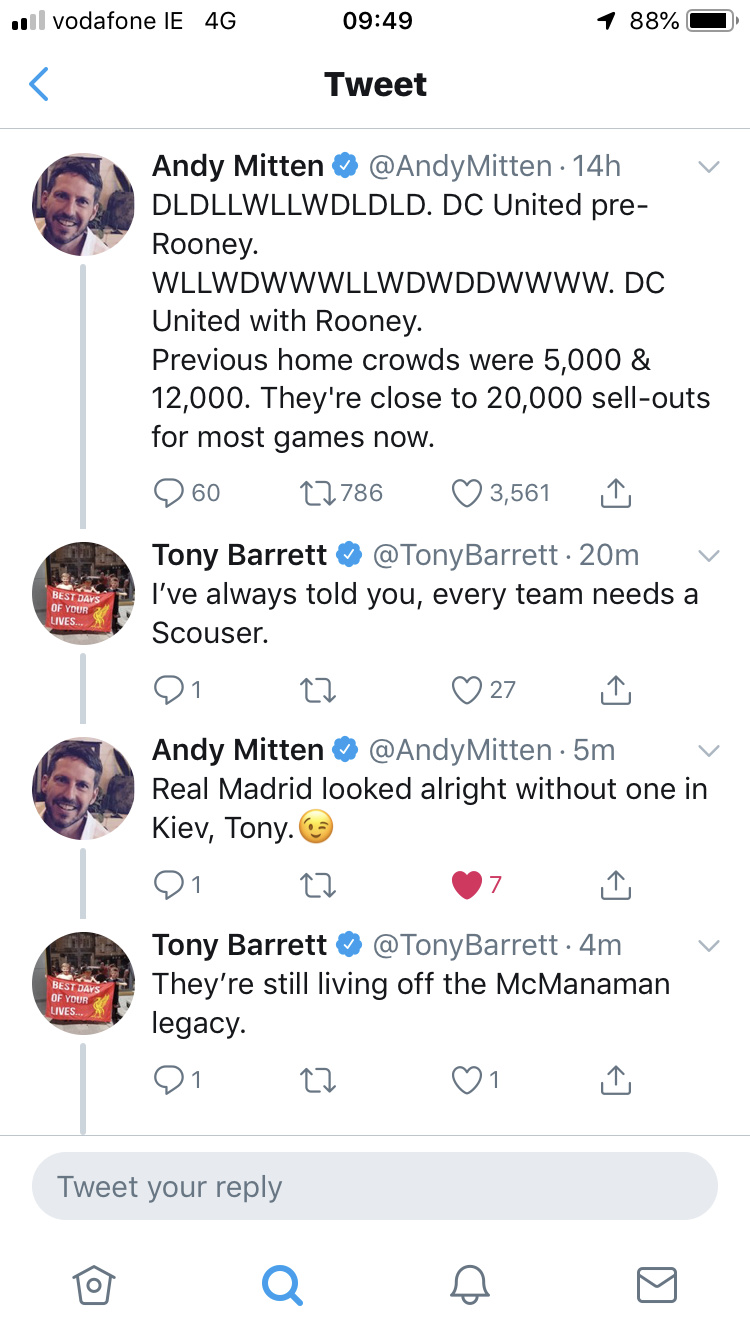
Task: View Andy Mitten's profile picture on top tweet
Action: [x=84, y=204]
